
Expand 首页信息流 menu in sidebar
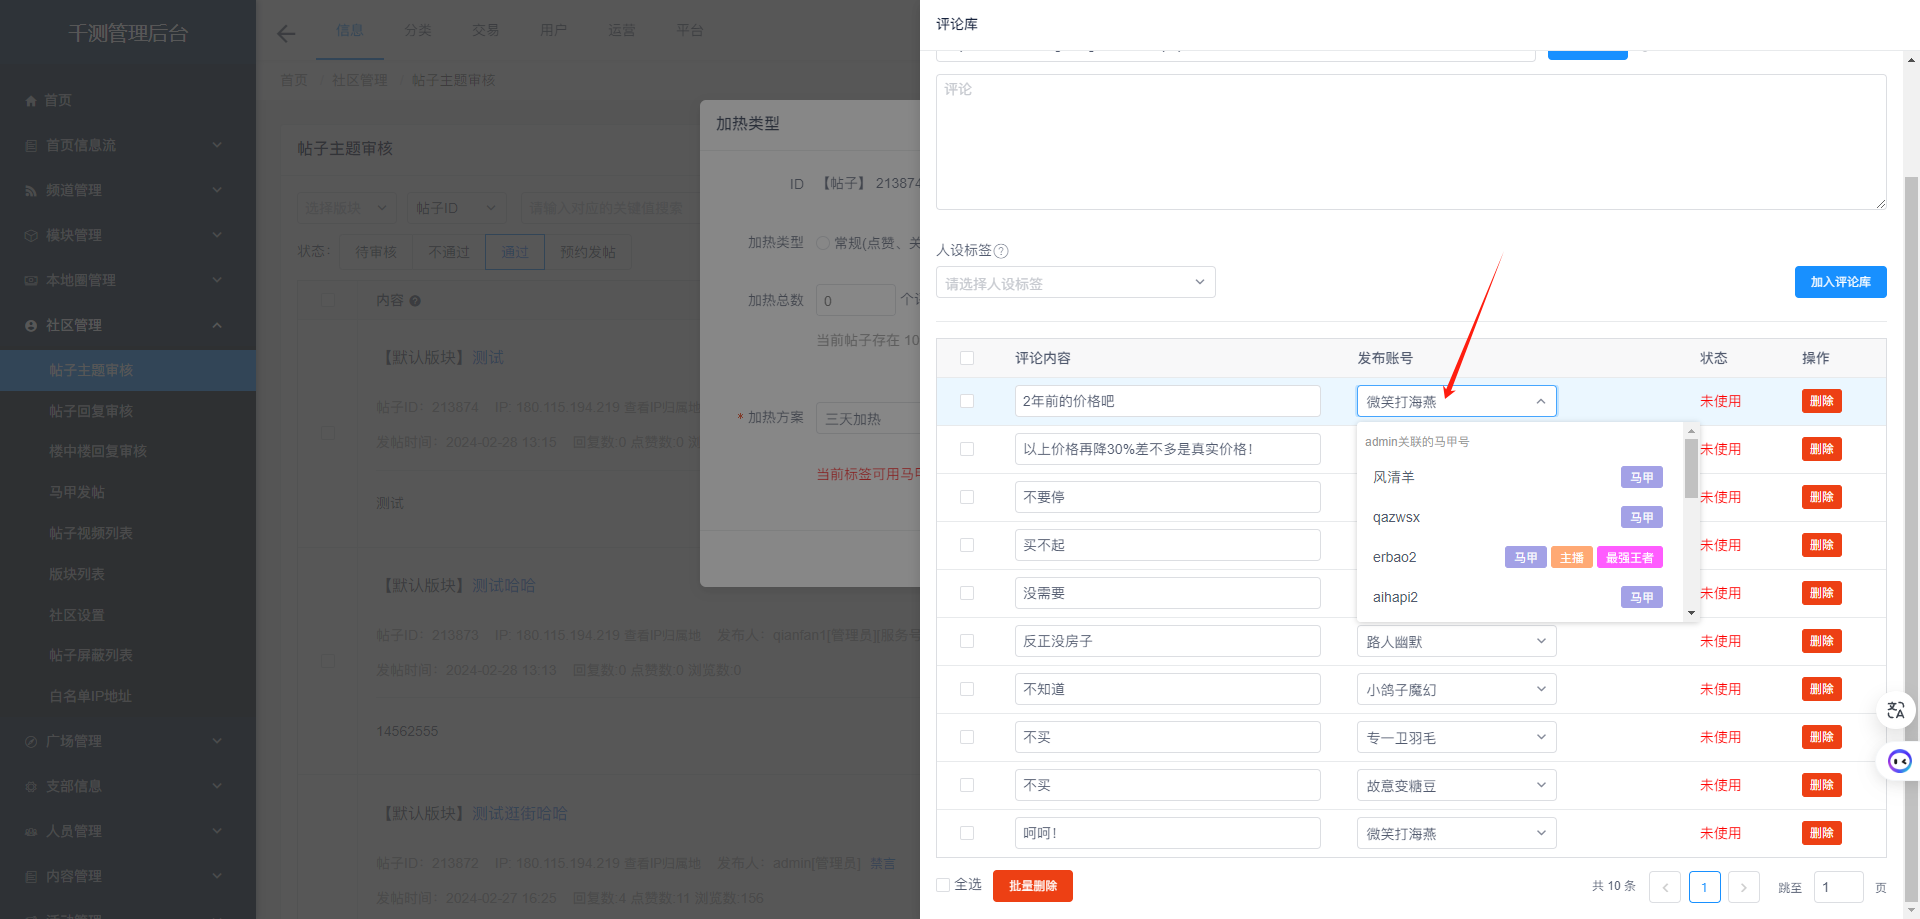[x=128, y=146]
